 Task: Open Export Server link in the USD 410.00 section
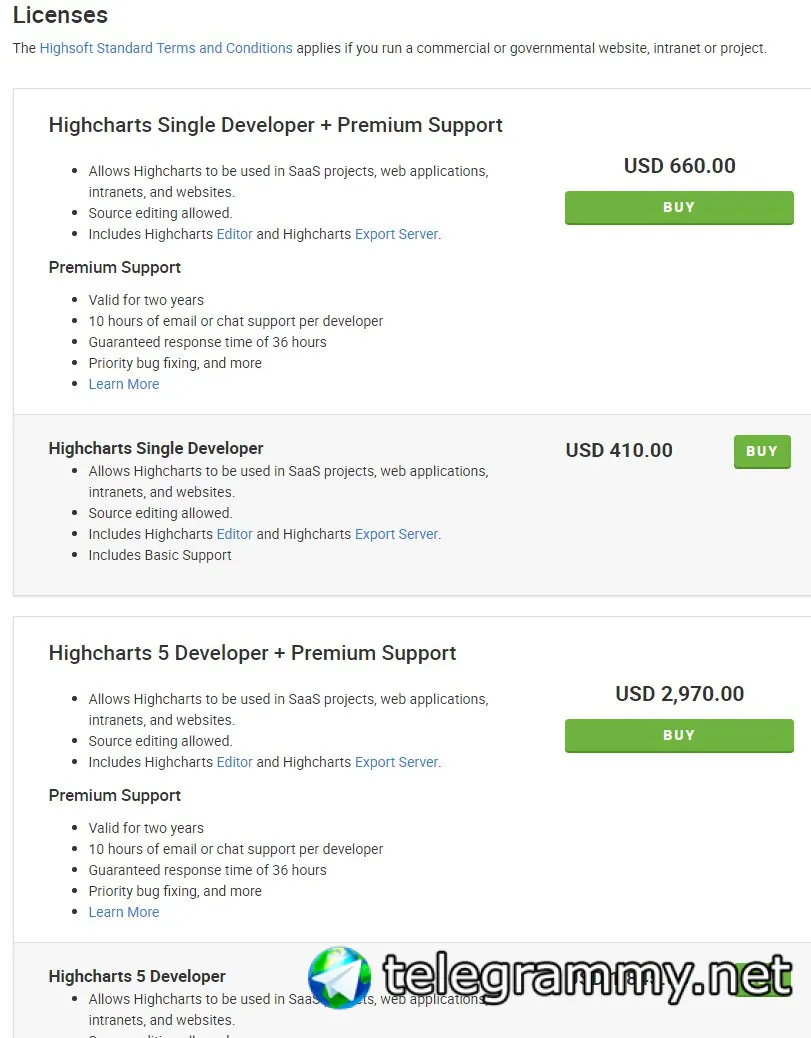396,534
